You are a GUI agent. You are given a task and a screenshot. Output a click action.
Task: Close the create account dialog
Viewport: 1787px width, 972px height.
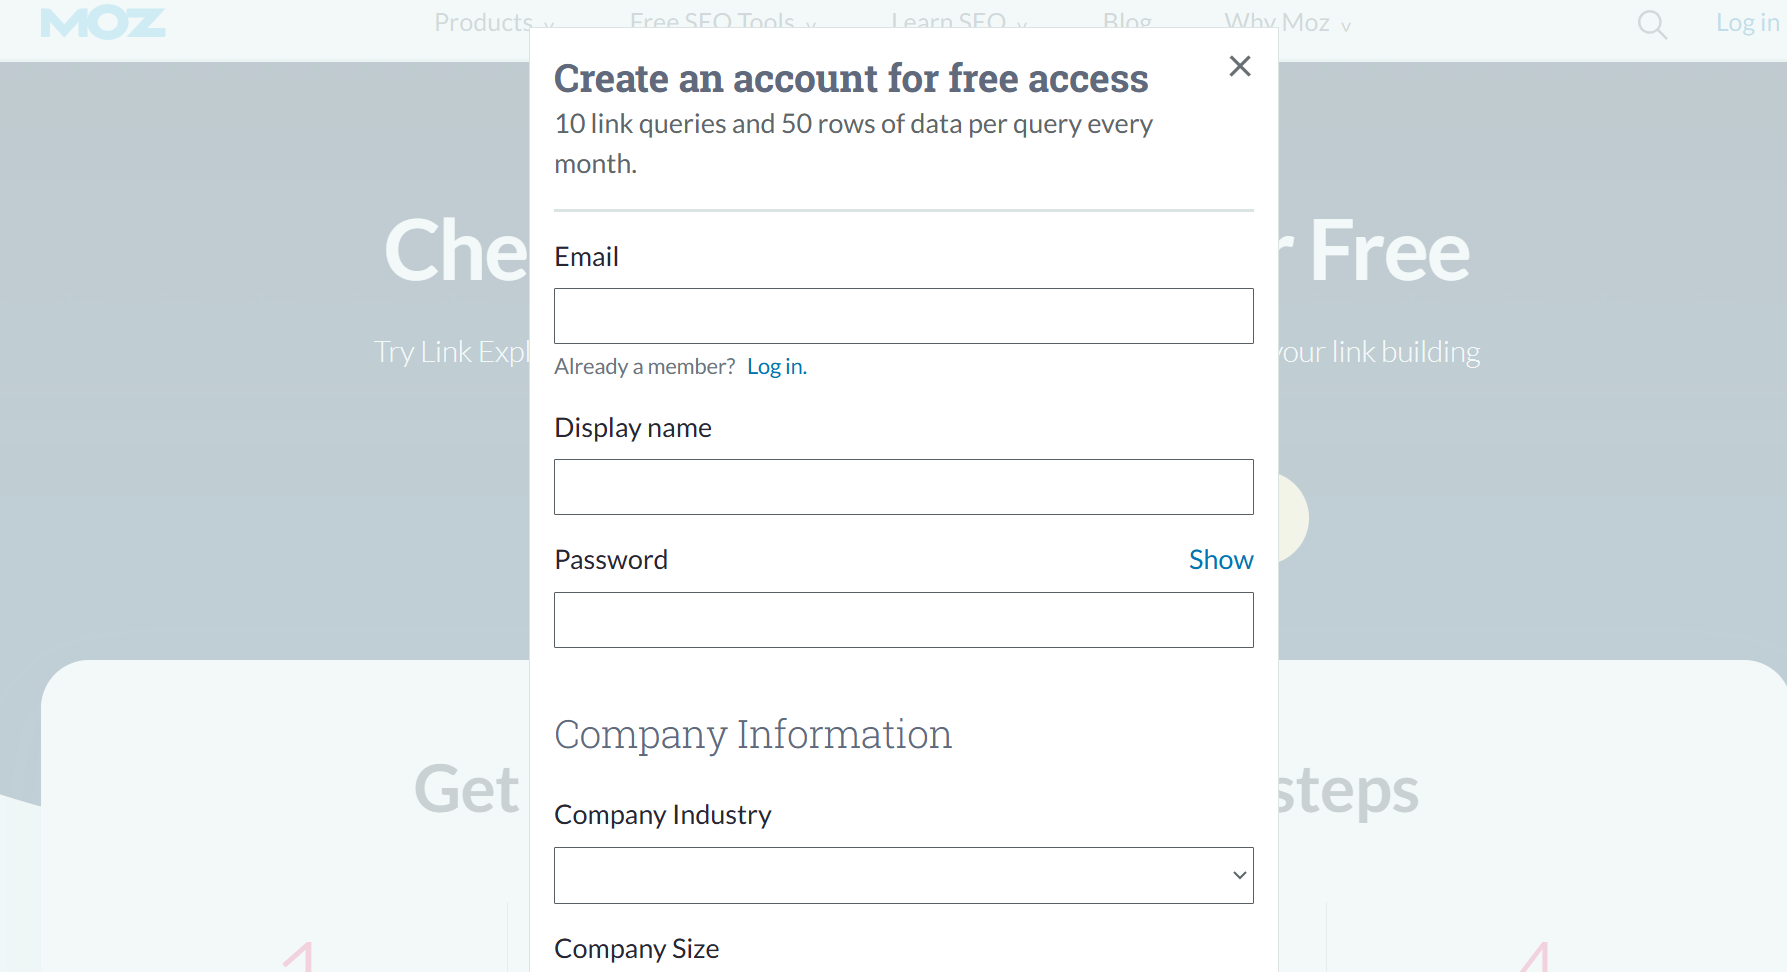coord(1240,66)
